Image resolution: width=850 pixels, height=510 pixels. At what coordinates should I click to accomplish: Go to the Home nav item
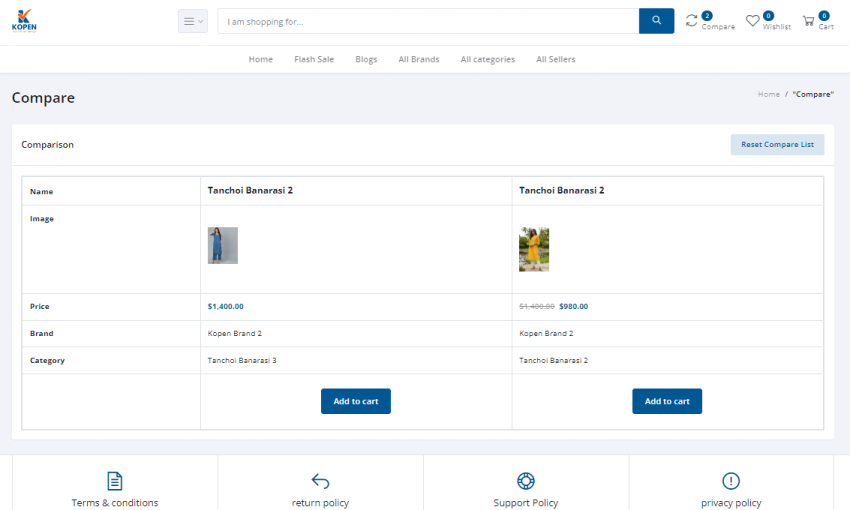point(261,59)
